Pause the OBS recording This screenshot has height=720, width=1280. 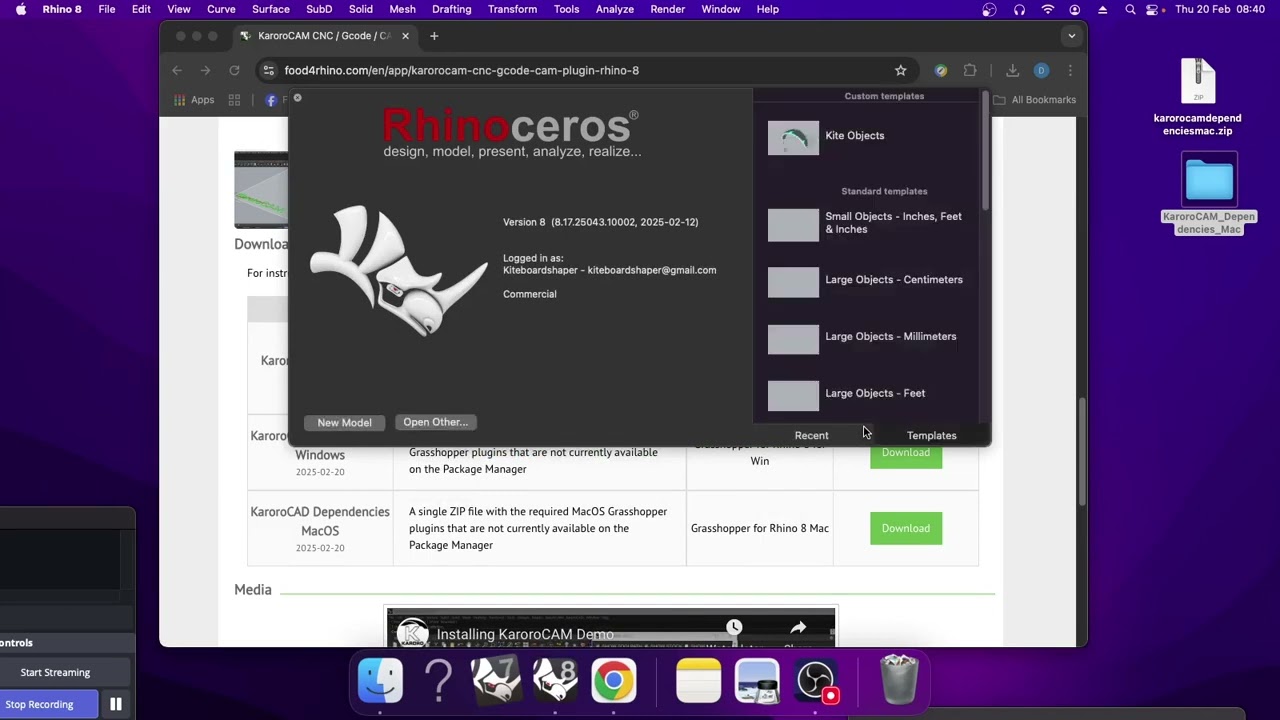coord(116,704)
